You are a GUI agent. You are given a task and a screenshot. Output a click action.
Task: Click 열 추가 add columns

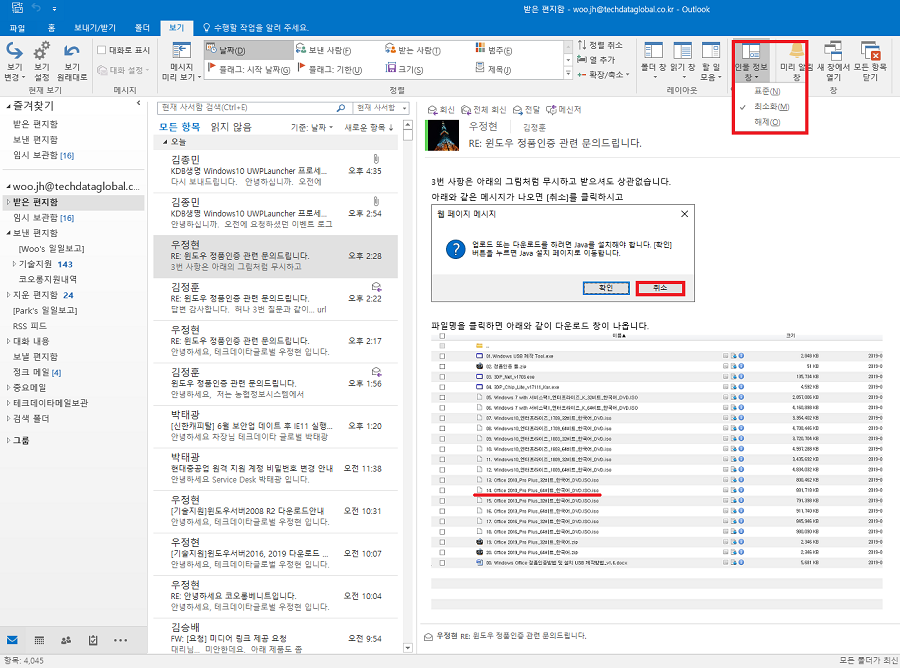pos(595,60)
